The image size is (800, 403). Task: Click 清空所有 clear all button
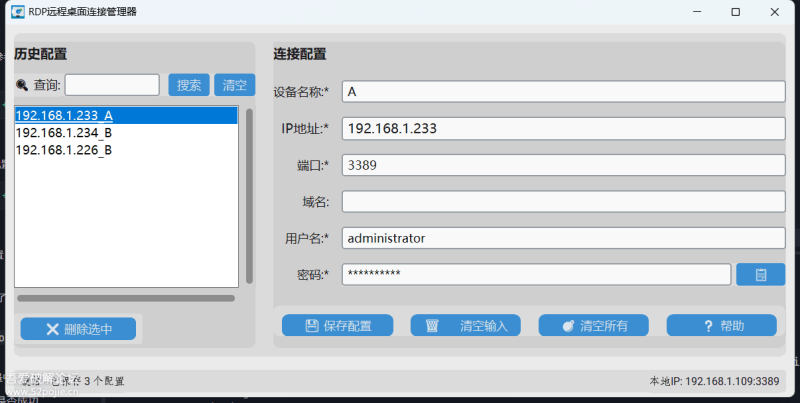[593, 325]
